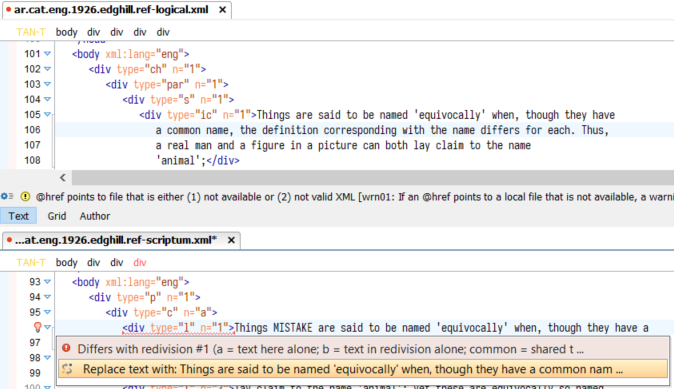Select the last div breadcrumb in top editor
Image resolution: width=674 pixels, height=389 pixels.
point(163,32)
